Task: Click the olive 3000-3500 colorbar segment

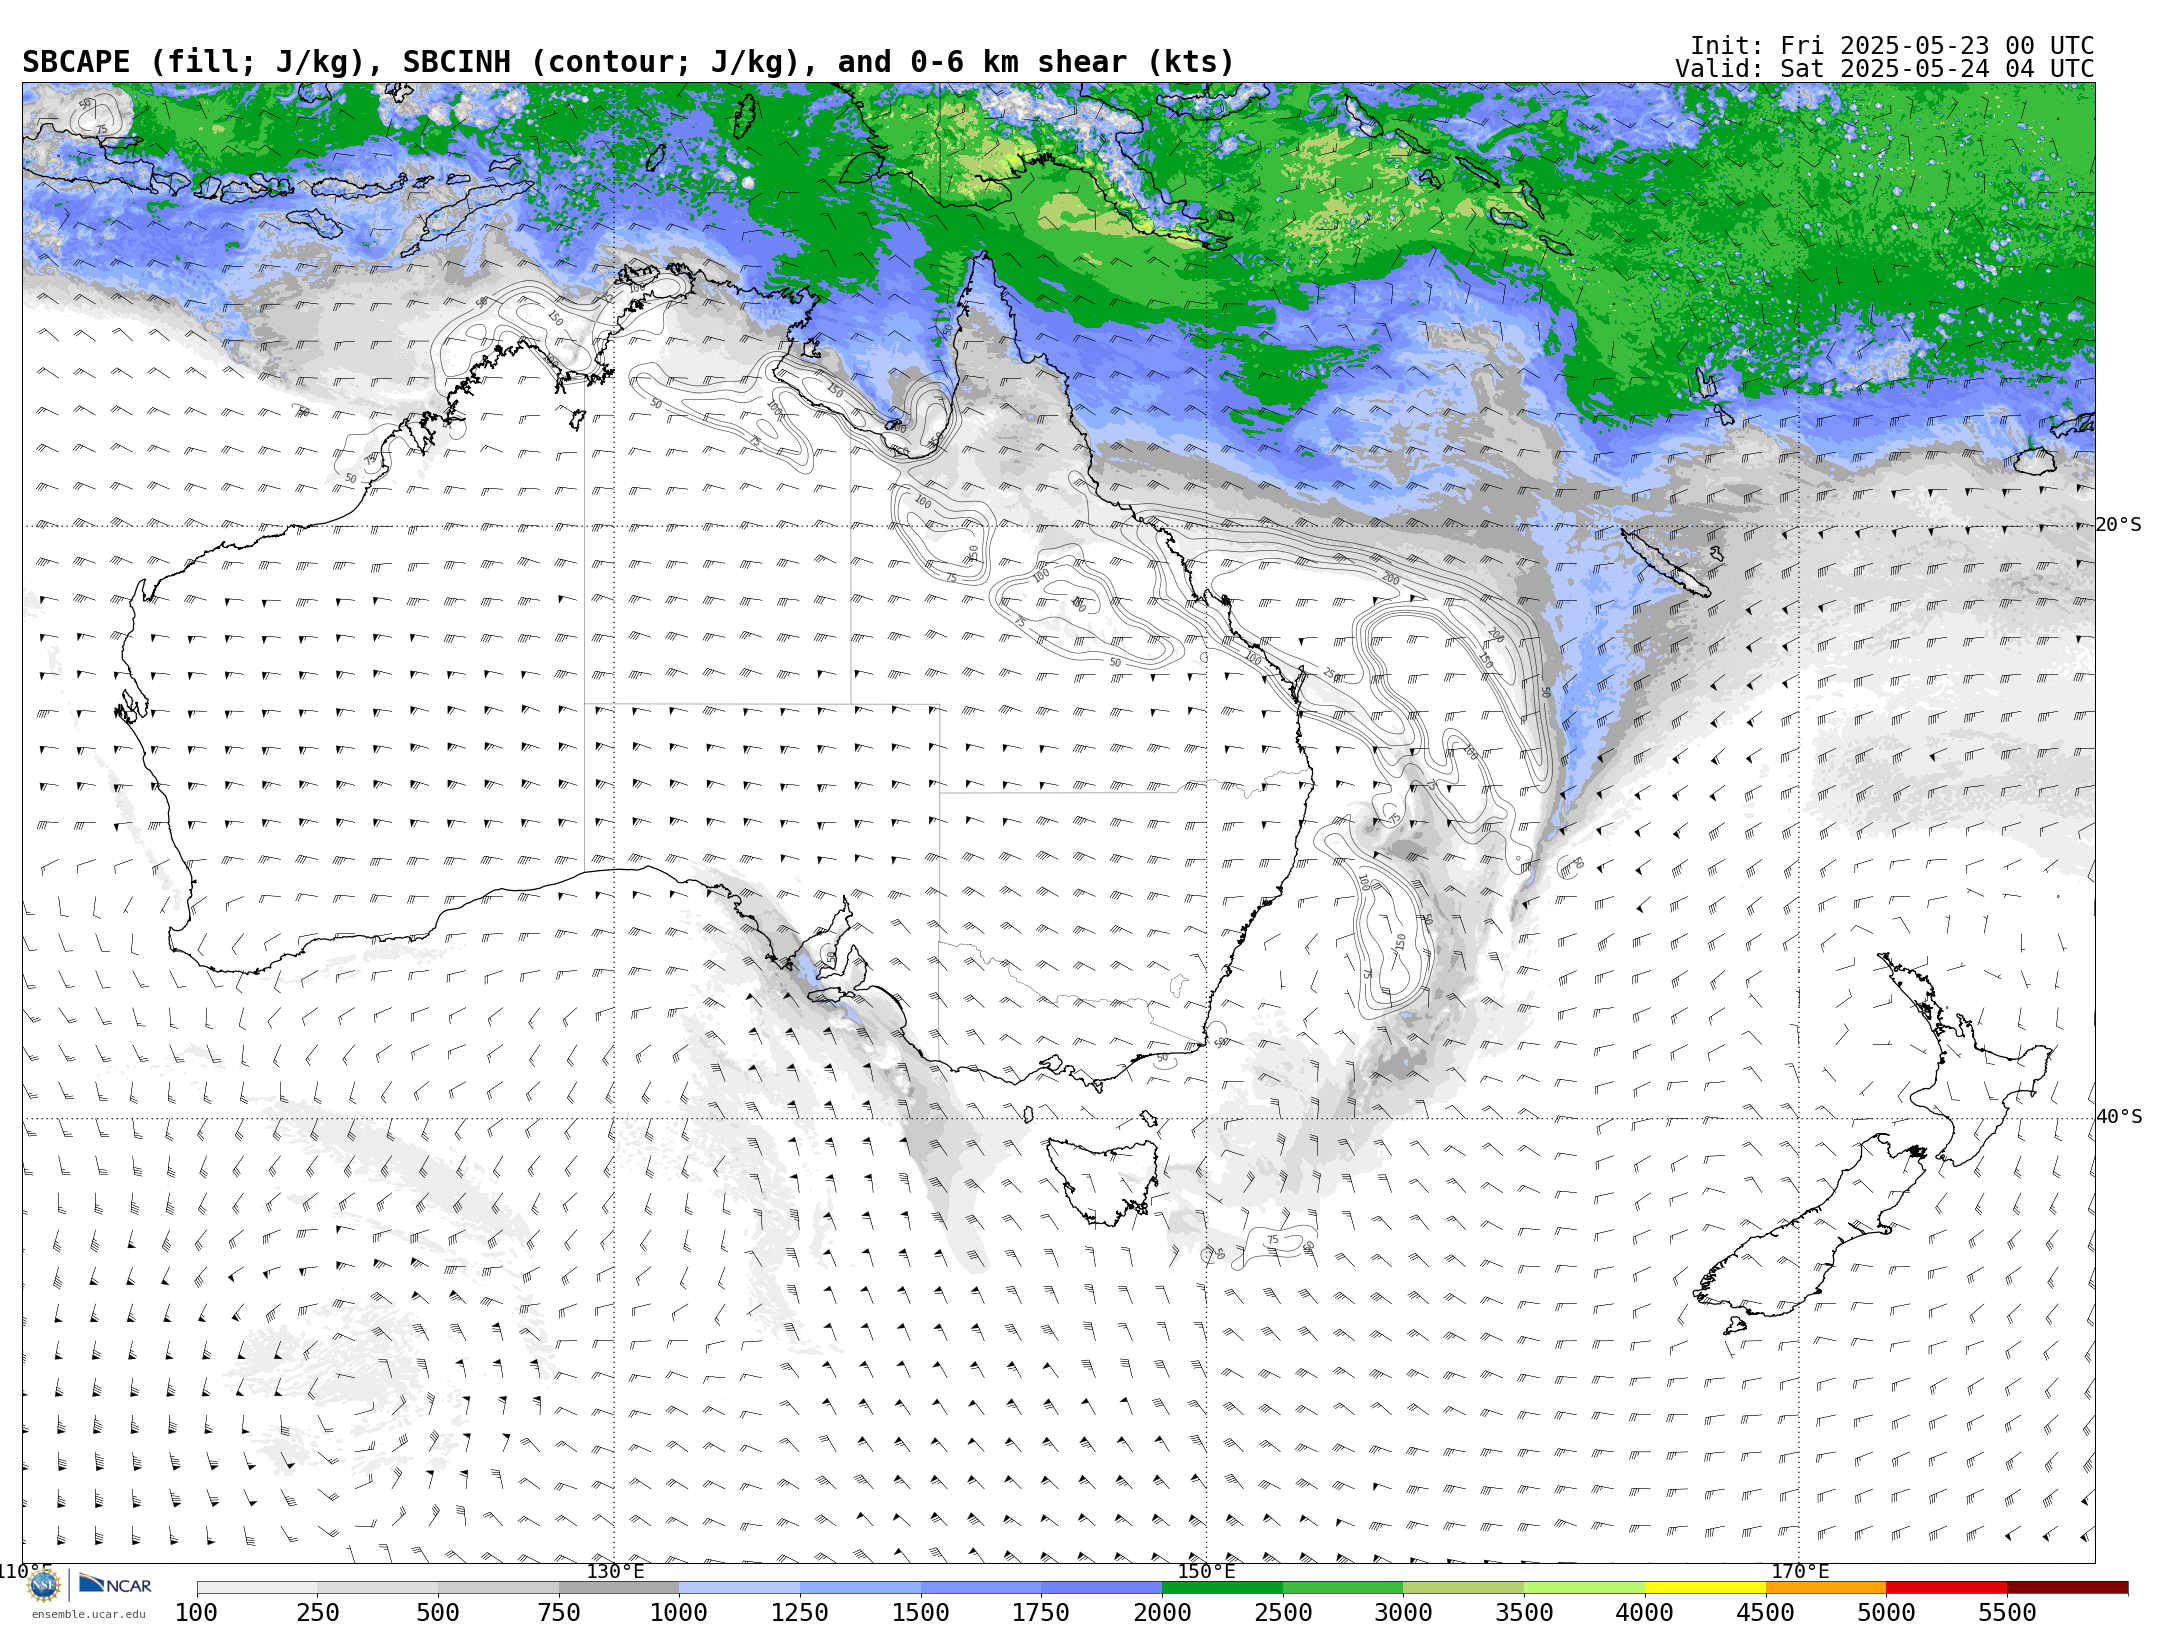Action: pos(1463,1588)
